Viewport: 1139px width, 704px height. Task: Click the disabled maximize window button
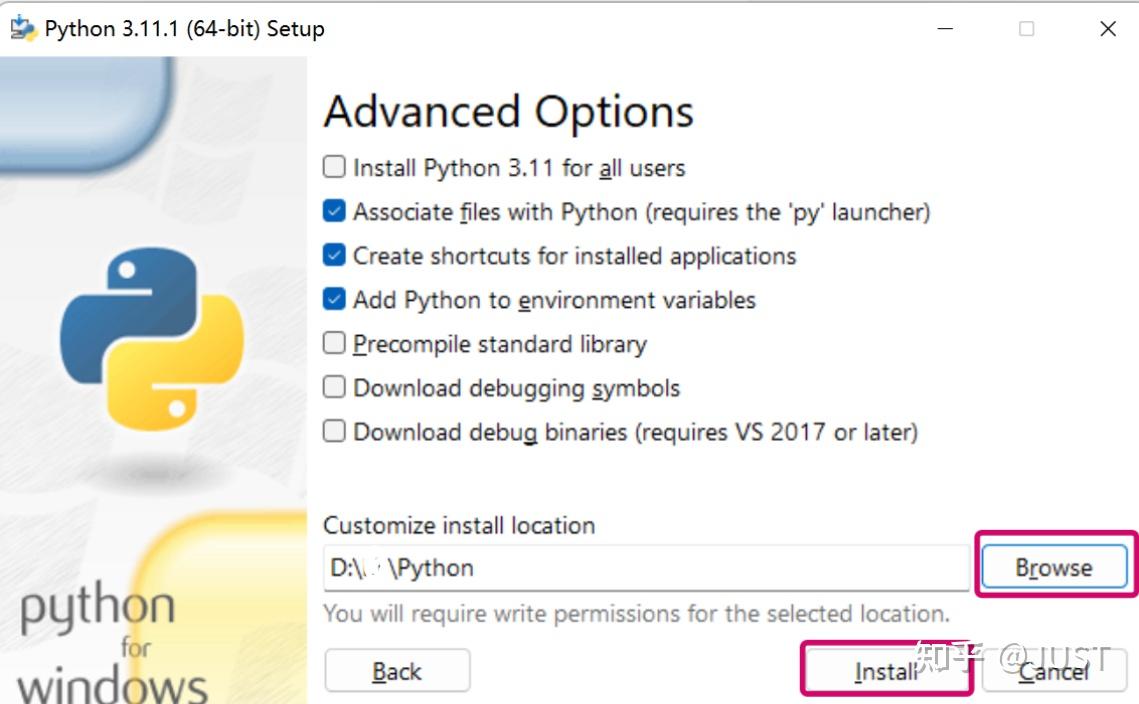tap(1026, 29)
